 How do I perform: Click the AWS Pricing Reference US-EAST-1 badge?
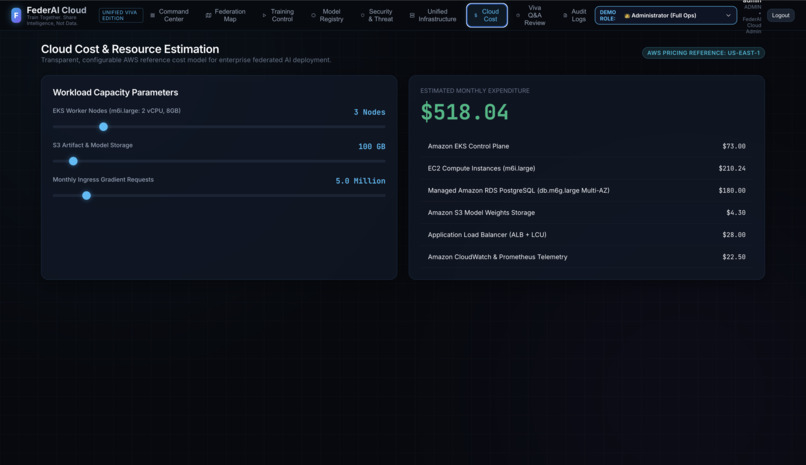click(703, 53)
